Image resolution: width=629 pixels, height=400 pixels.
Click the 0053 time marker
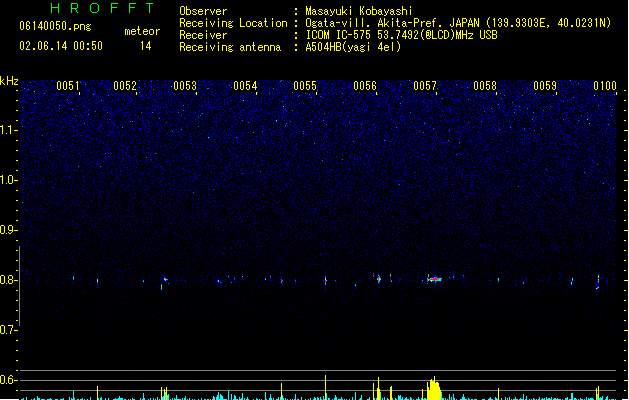pyautogui.click(x=185, y=86)
